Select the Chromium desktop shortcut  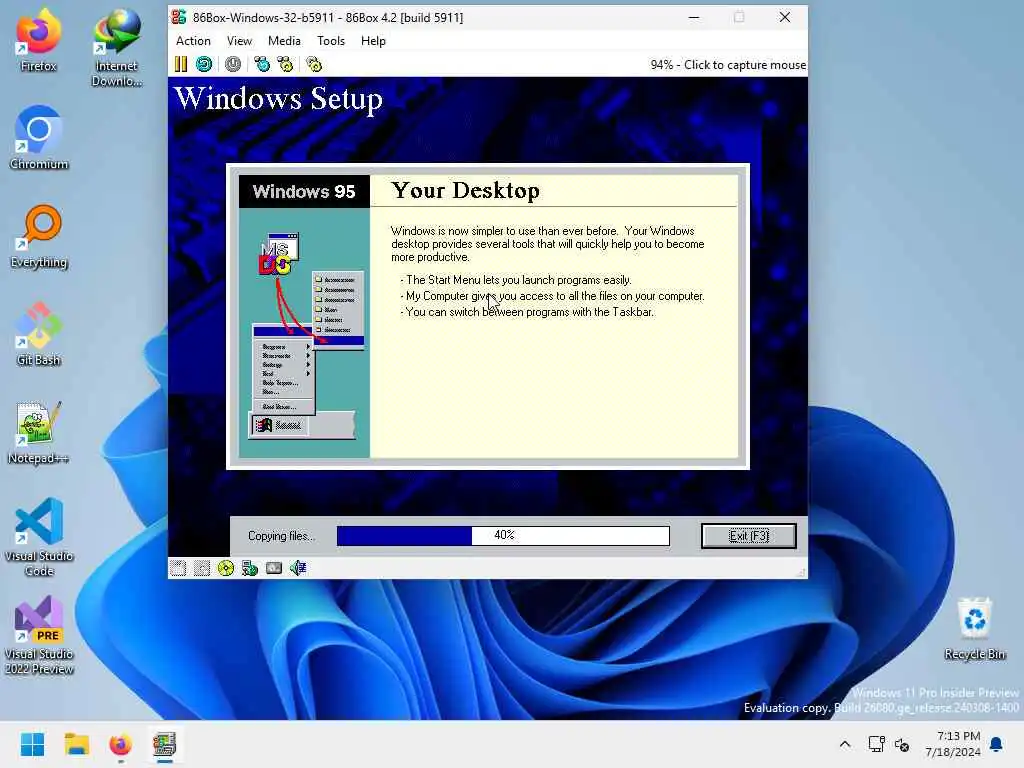39,138
